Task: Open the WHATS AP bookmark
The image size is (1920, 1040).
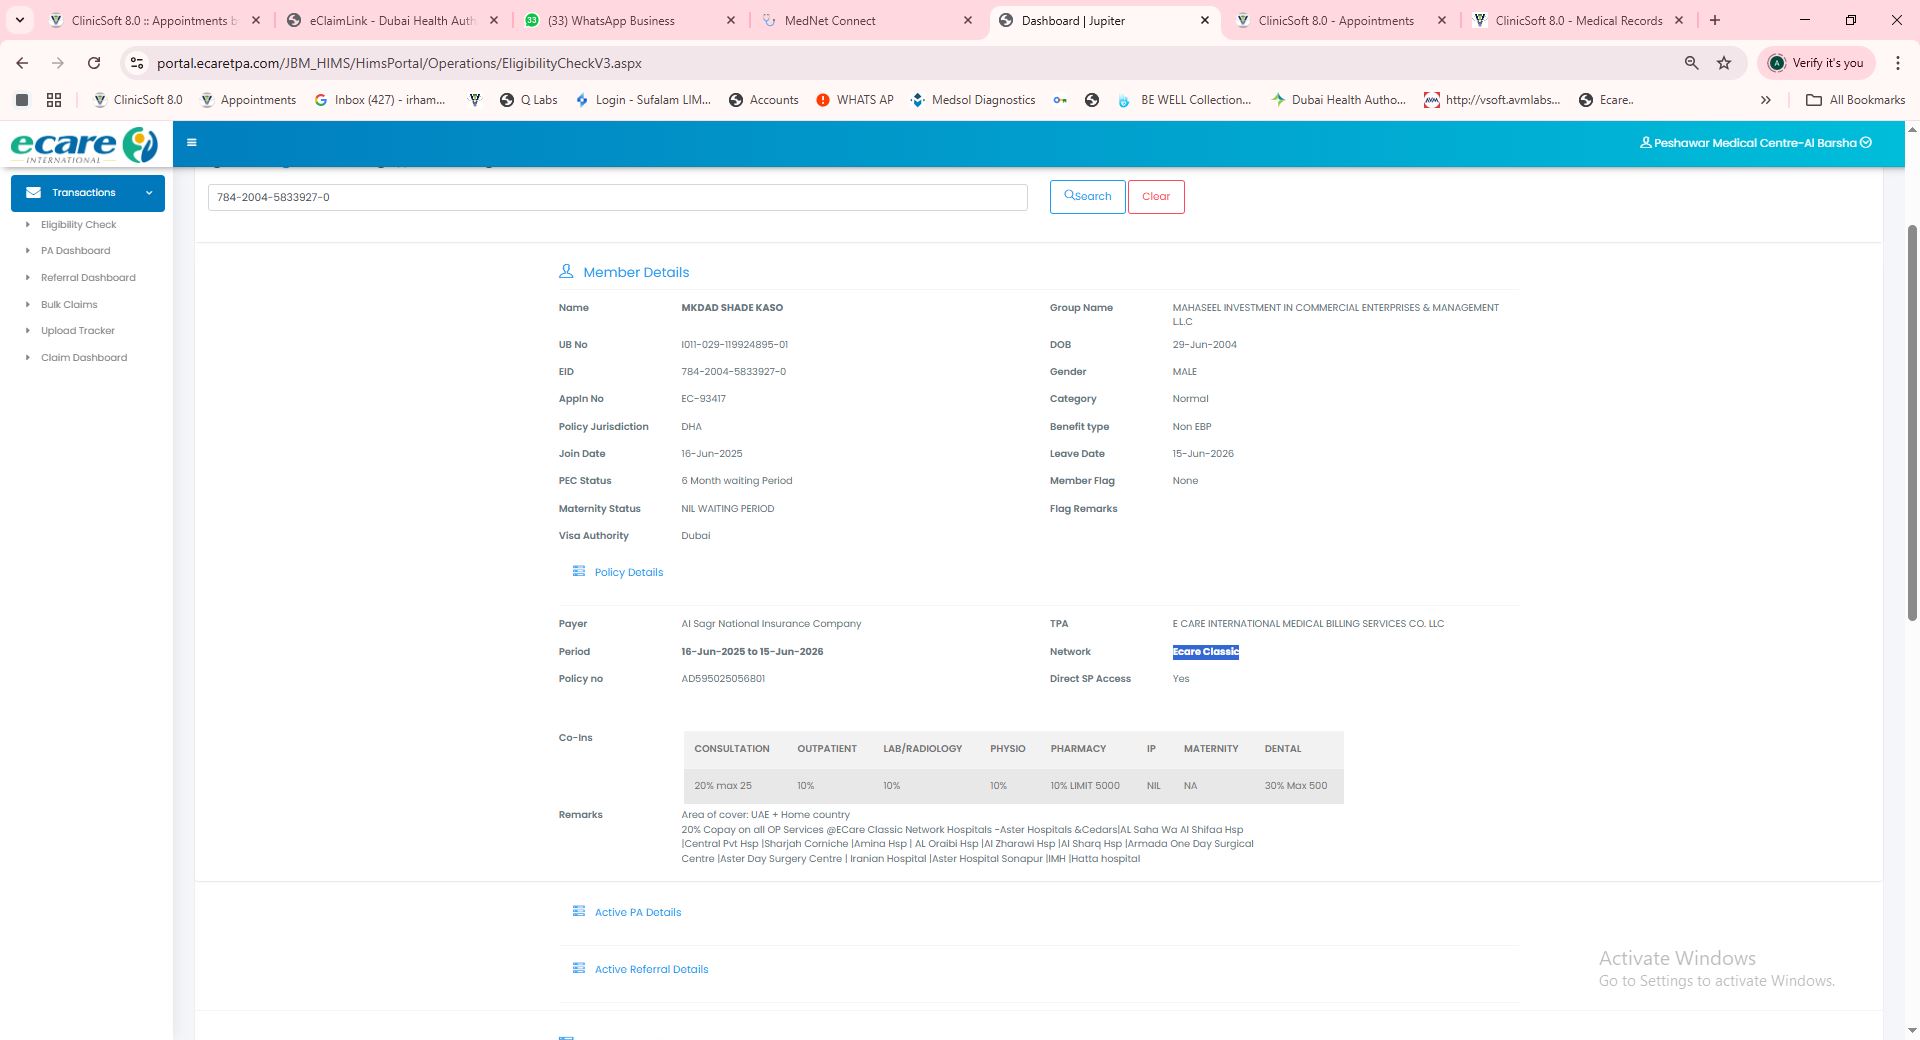Action: [x=854, y=100]
